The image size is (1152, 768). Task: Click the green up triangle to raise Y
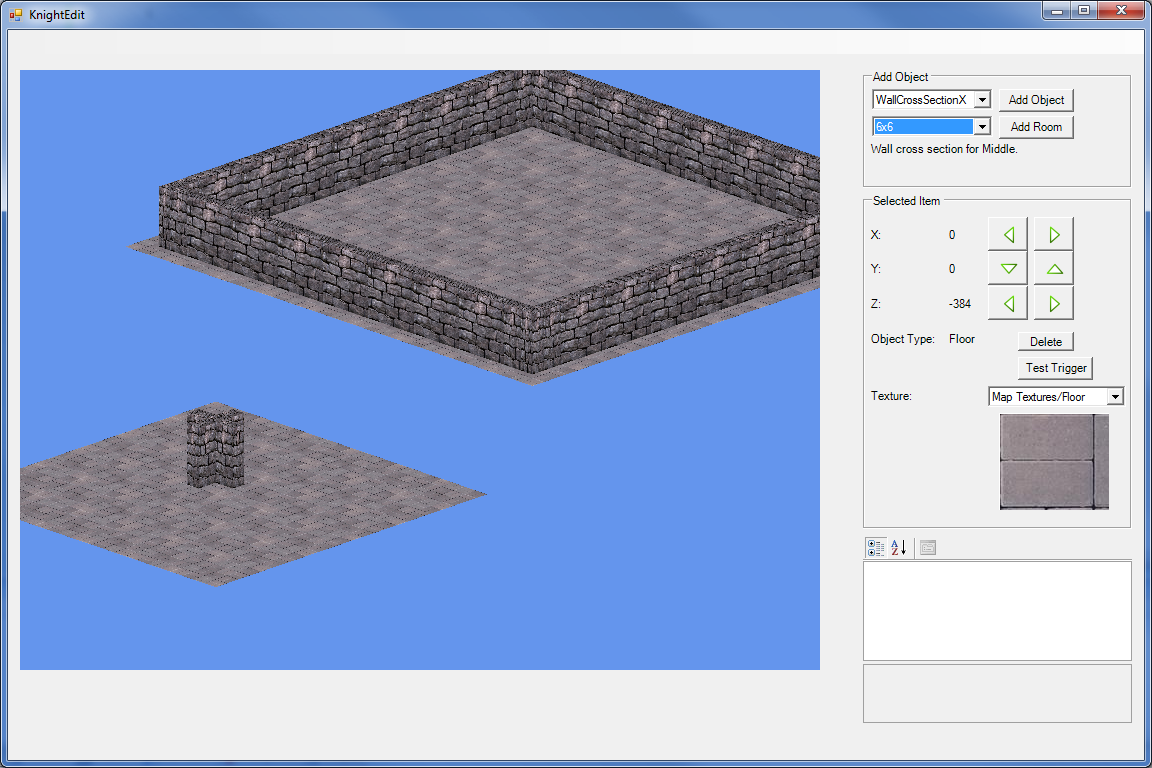pos(1052,268)
